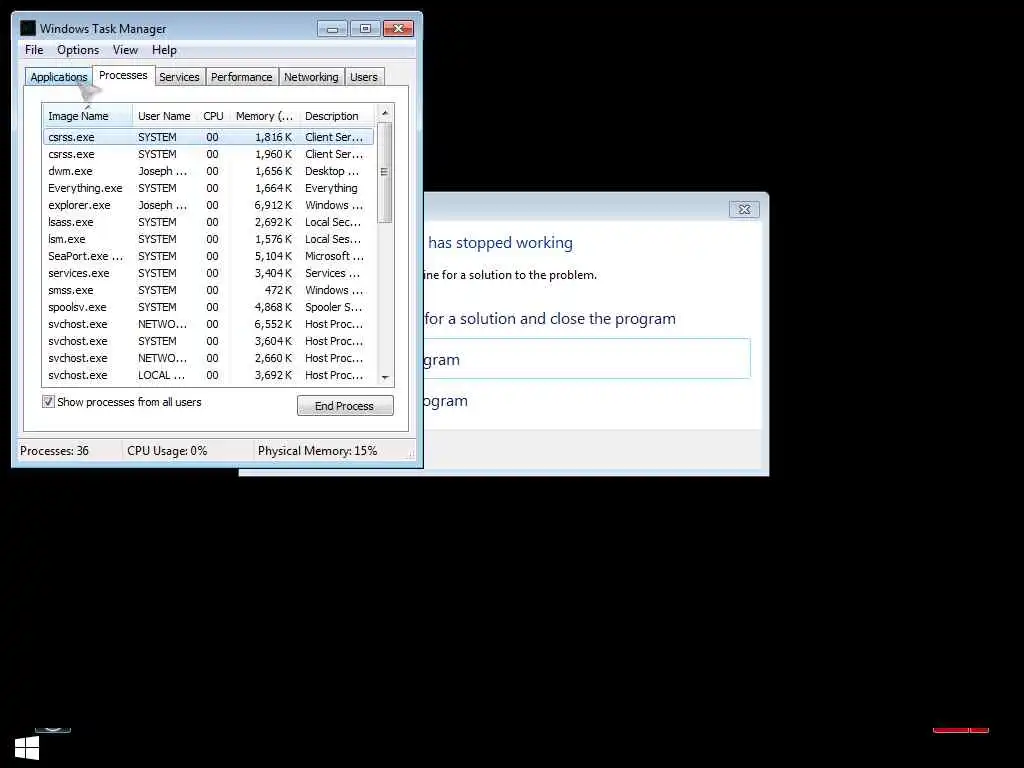Switch to the Users tab
The height and width of the screenshot is (768, 1024).
363,77
